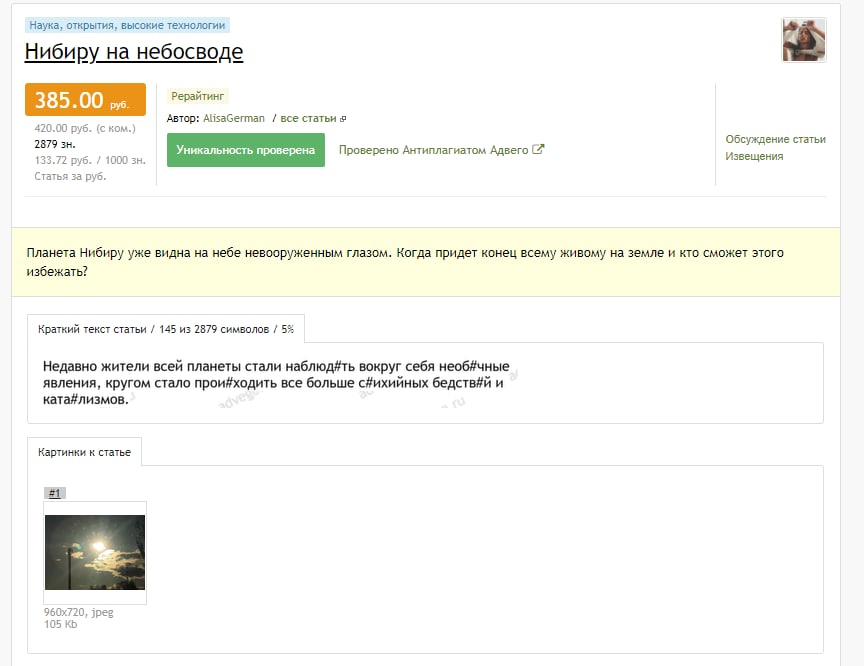Open 'Обсуждение статьи' link
Screen dimensions: 864x666
775,139
